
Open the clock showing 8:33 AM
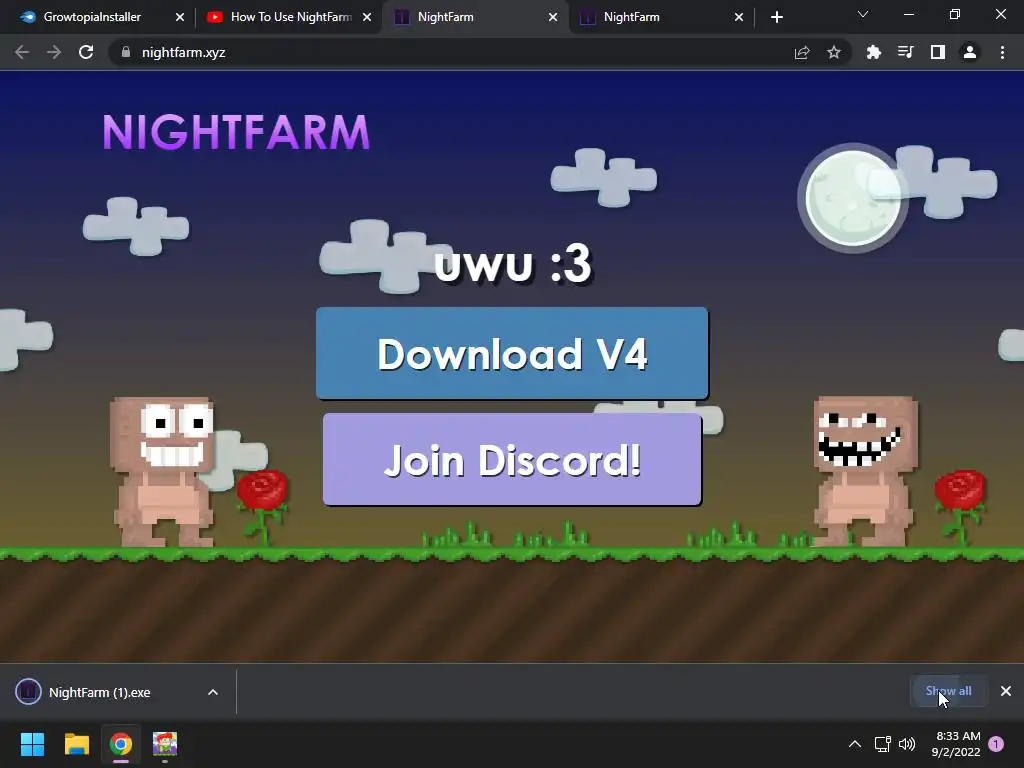tap(956, 744)
